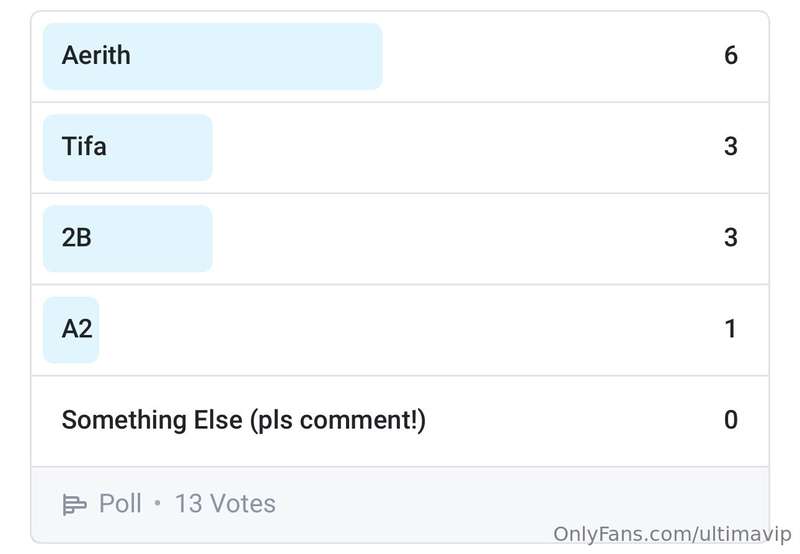Vote for Tifa in the poll
The height and width of the screenshot is (554, 800).
coord(400,147)
